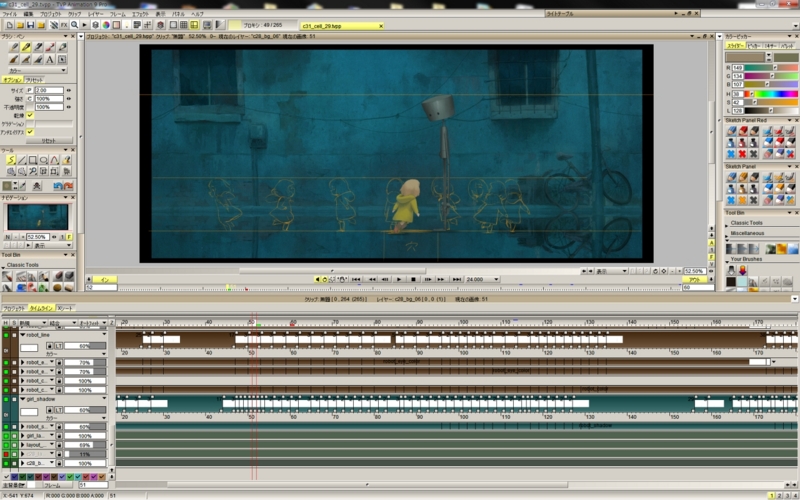Click the Play button in the transport controls

pyautogui.click(x=399, y=279)
